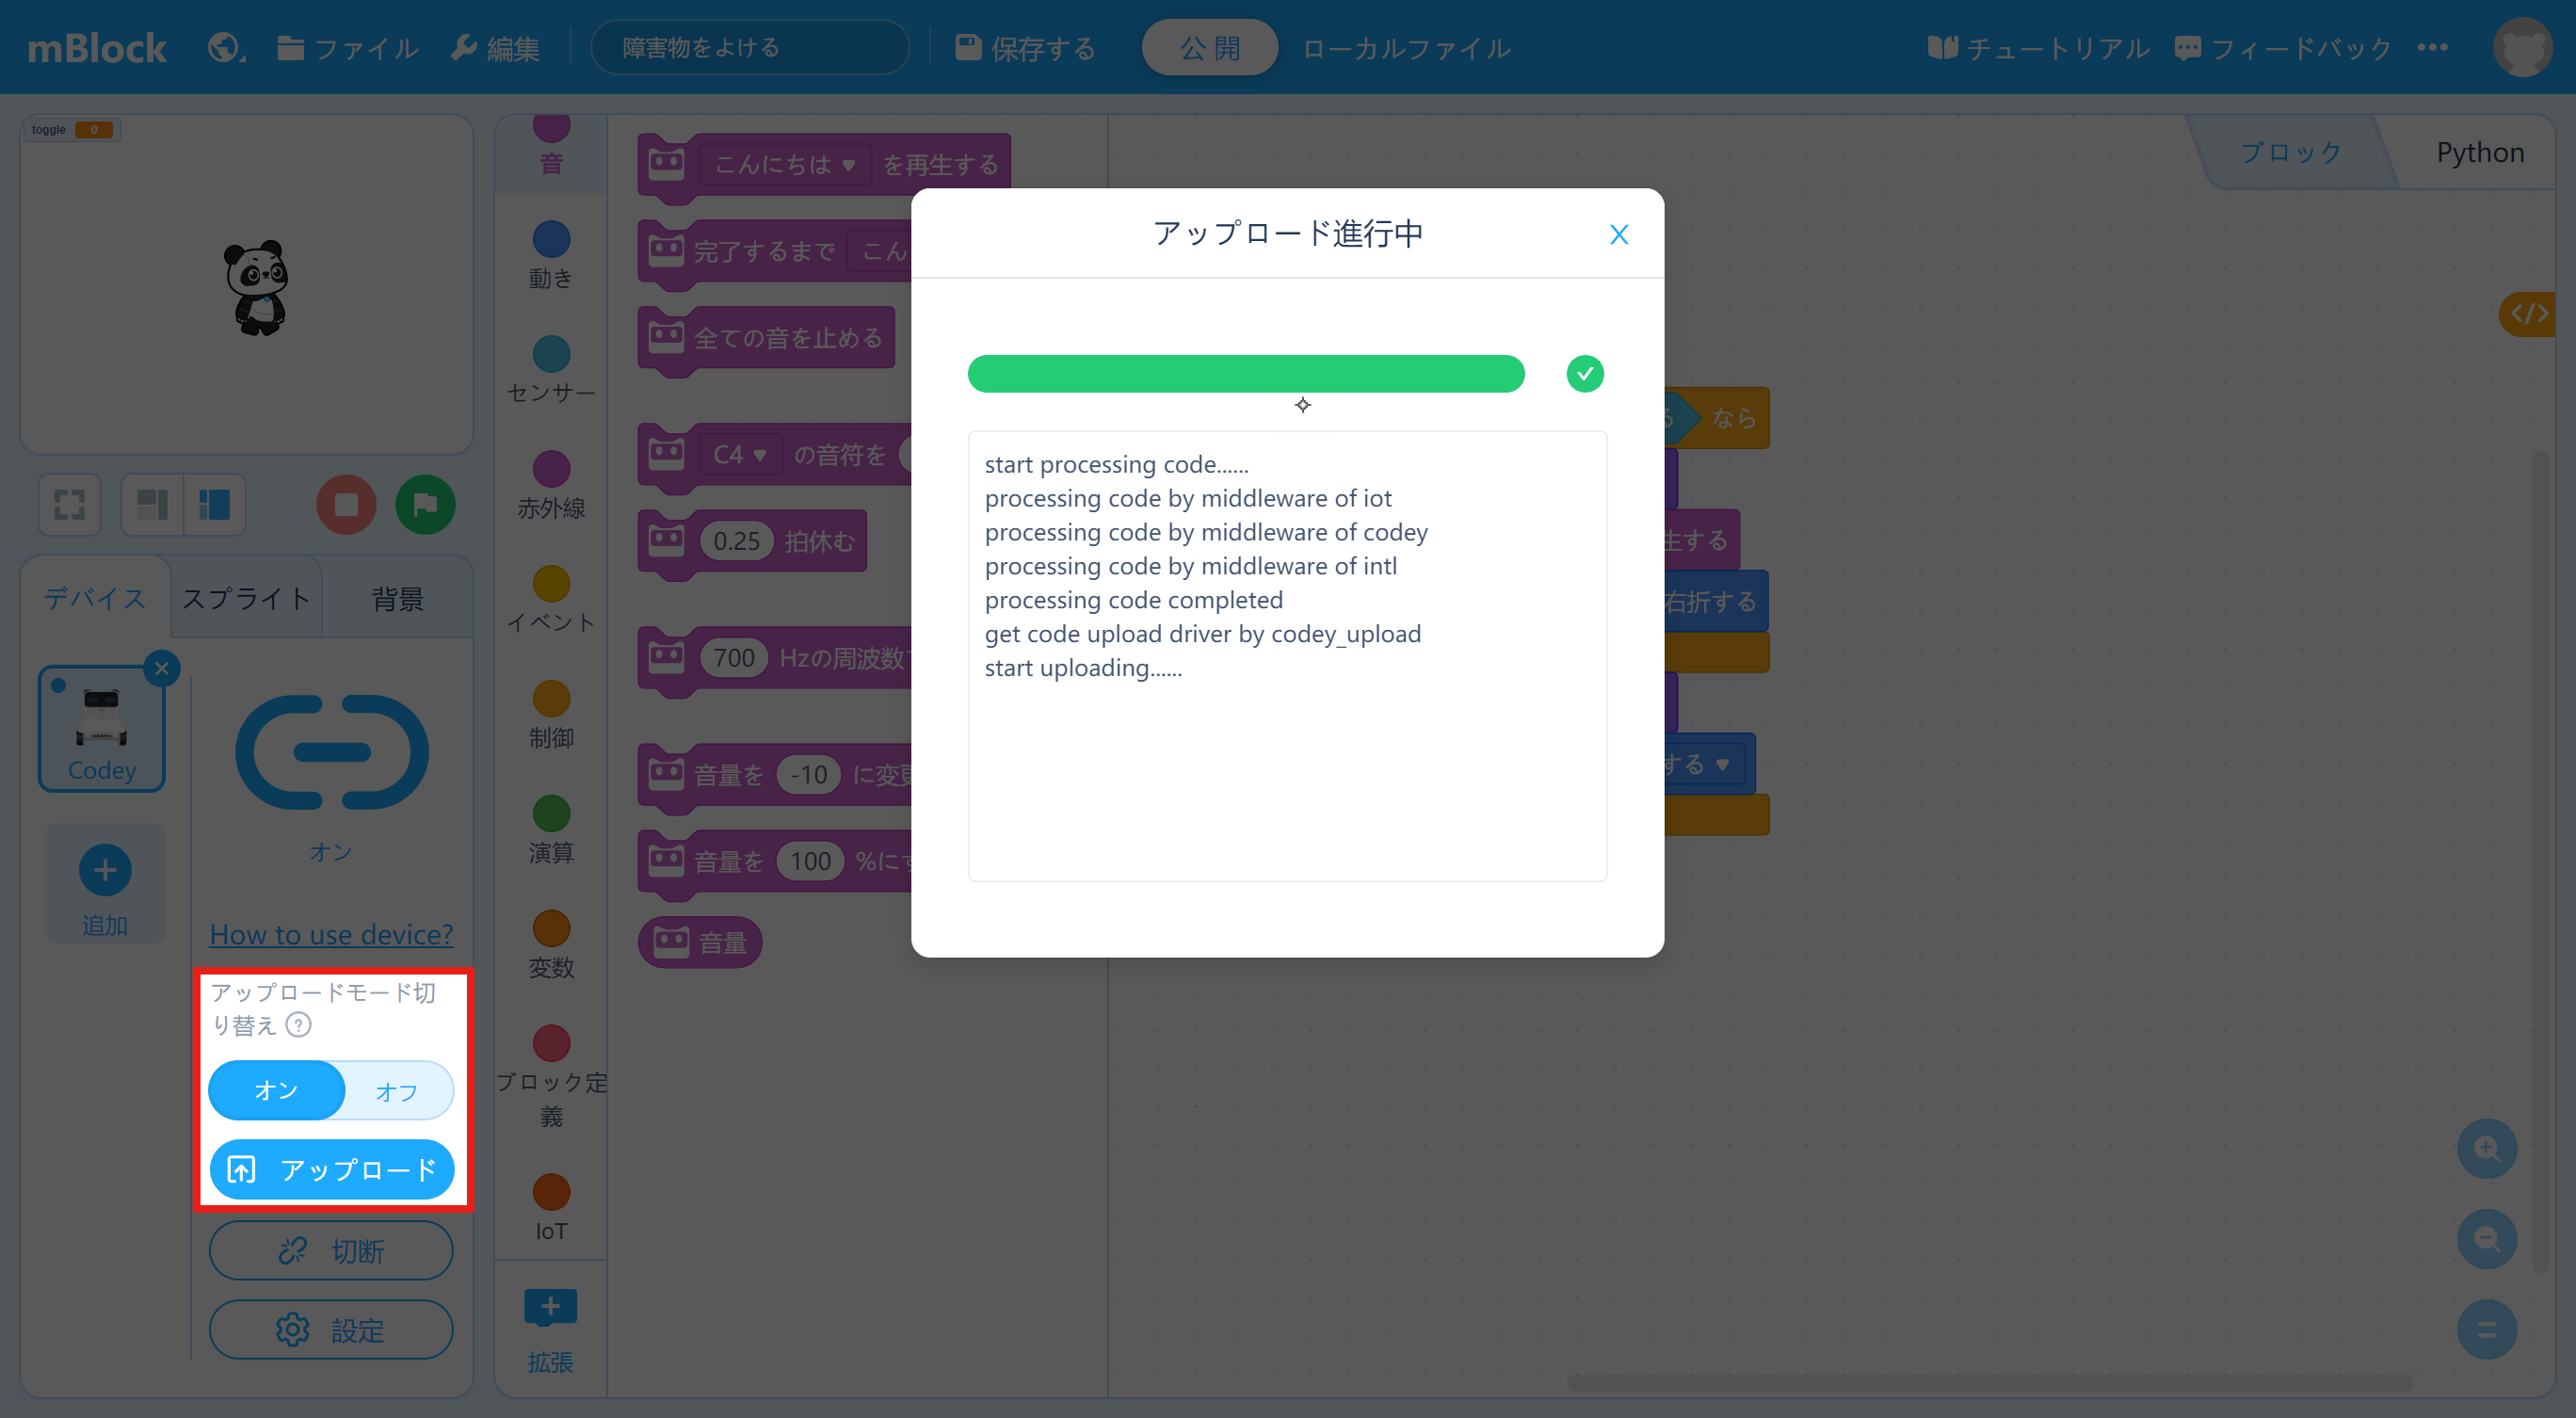
Task: Select the Codey device thumbnail
Action: 101,728
